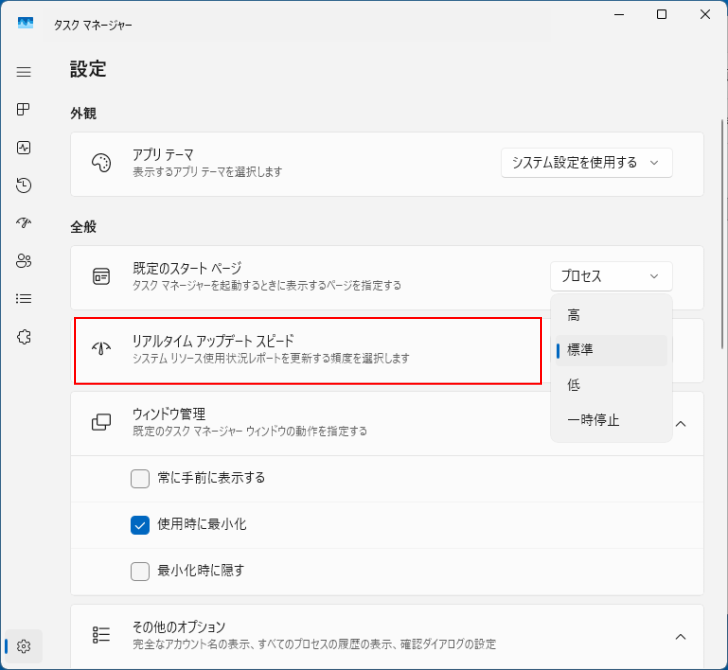Click the ウィンドウ管理 title text
The height and width of the screenshot is (670, 728).
[x=169, y=414]
